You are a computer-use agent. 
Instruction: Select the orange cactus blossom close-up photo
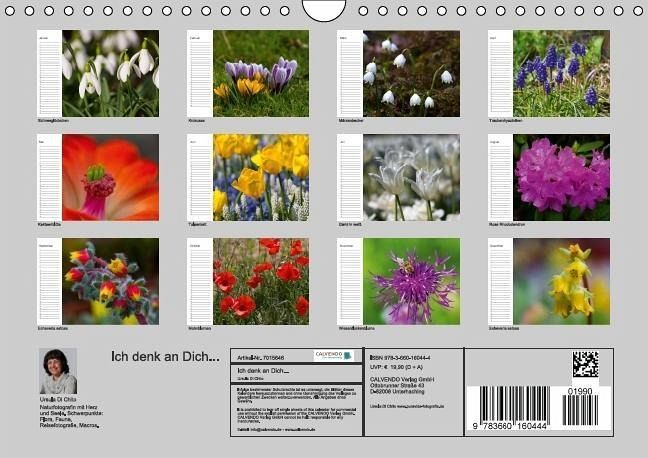coord(110,177)
